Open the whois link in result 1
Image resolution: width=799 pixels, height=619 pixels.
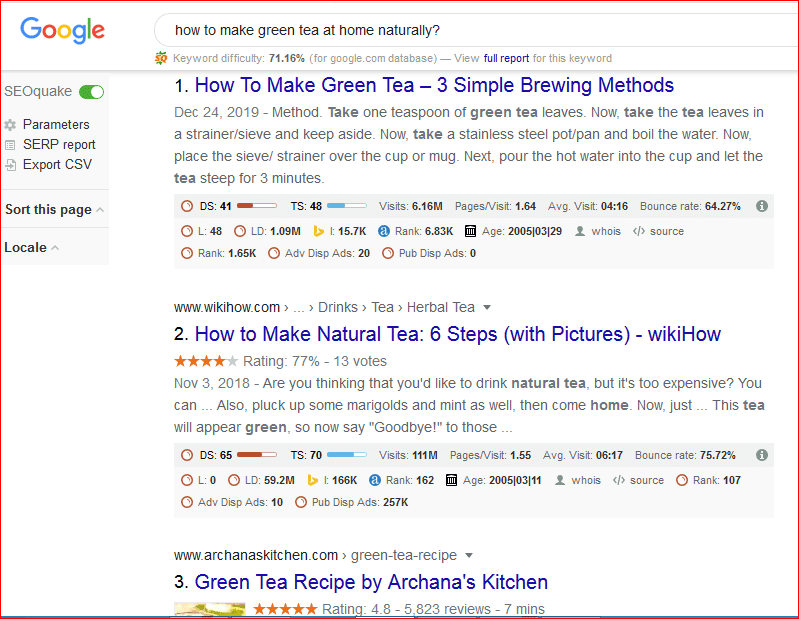(x=606, y=231)
